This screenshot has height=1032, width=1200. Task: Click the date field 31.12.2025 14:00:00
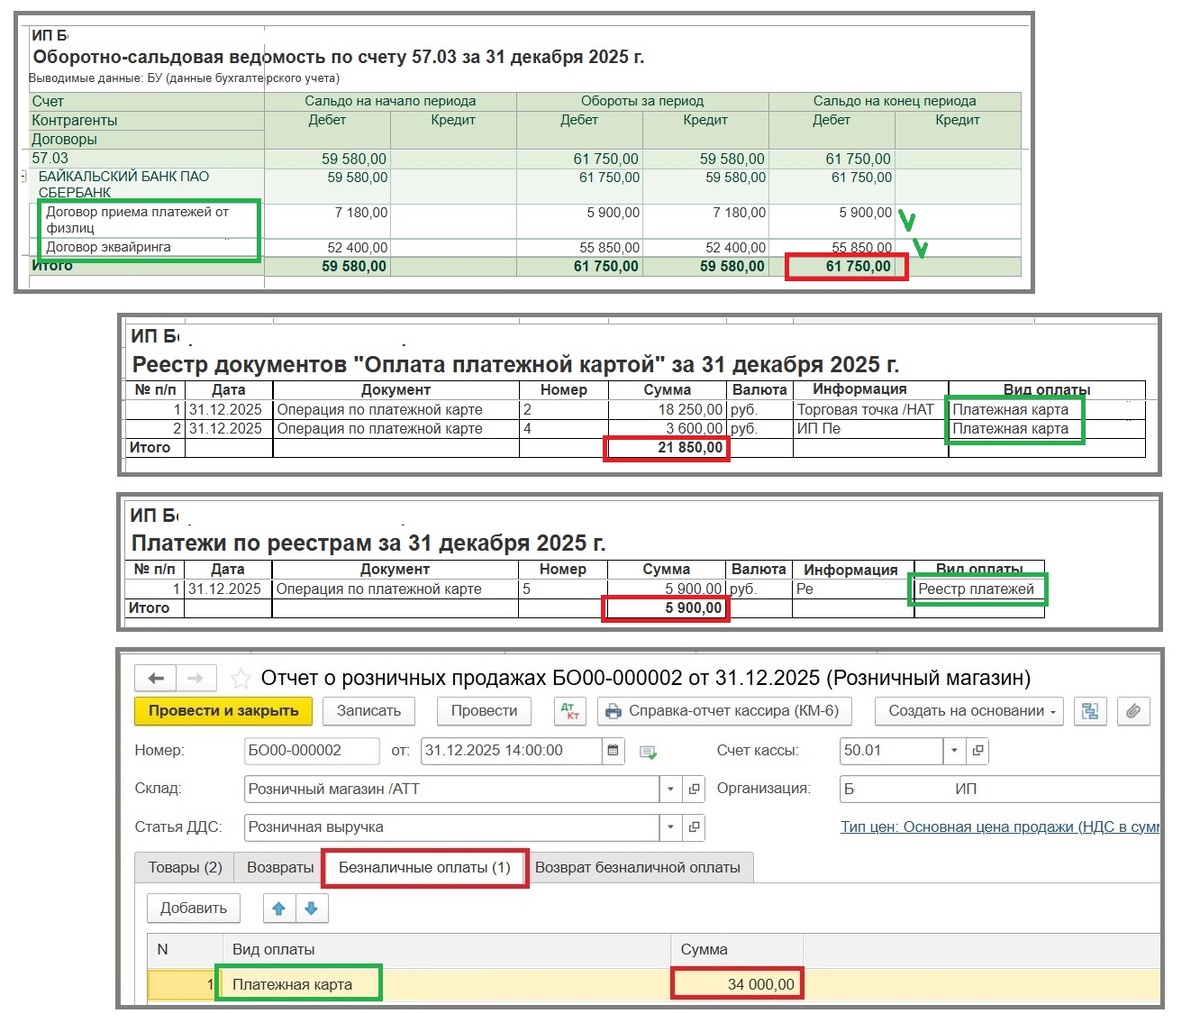pos(511,750)
